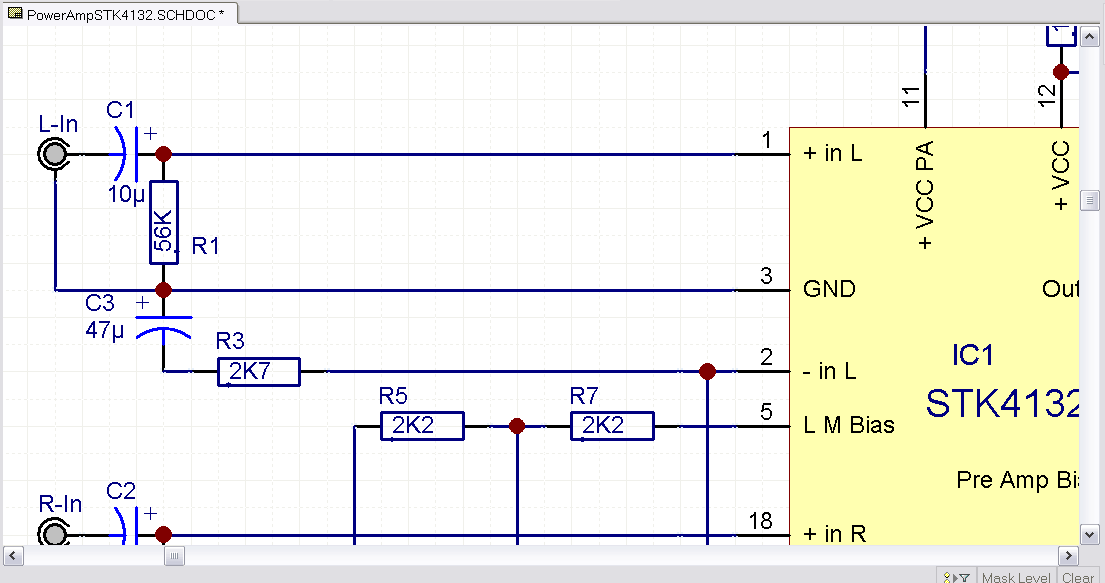The width and height of the screenshot is (1105, 583).
Task: Click the horizontal scrollbar thumb
Action: coord(174,556)
